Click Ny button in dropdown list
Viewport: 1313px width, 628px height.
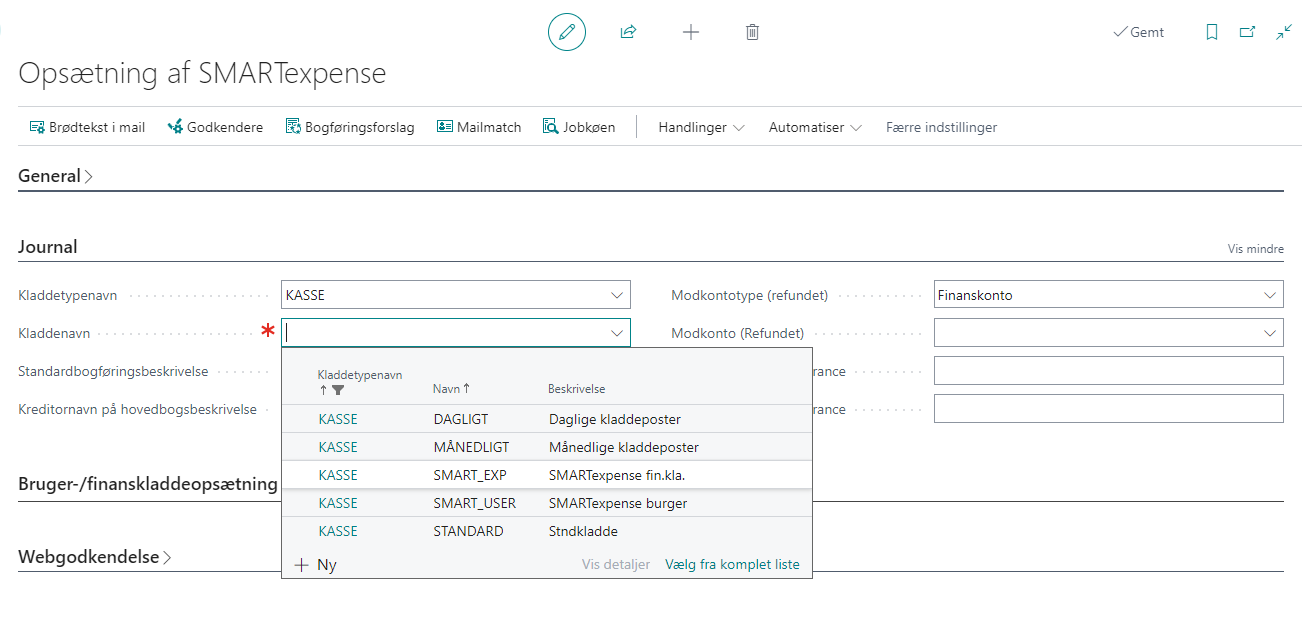(x=316, y=565)
